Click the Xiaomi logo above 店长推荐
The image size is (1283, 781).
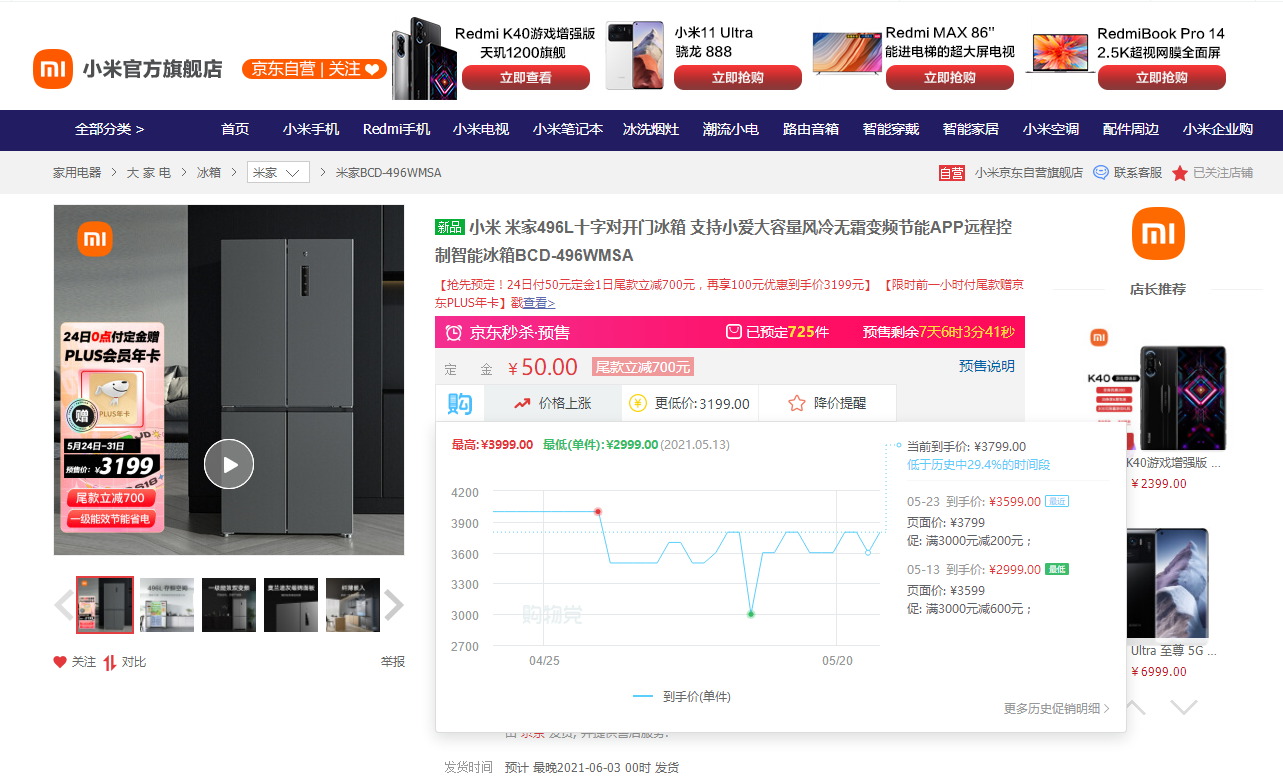pyautogui.click(x=1158, y=234)
